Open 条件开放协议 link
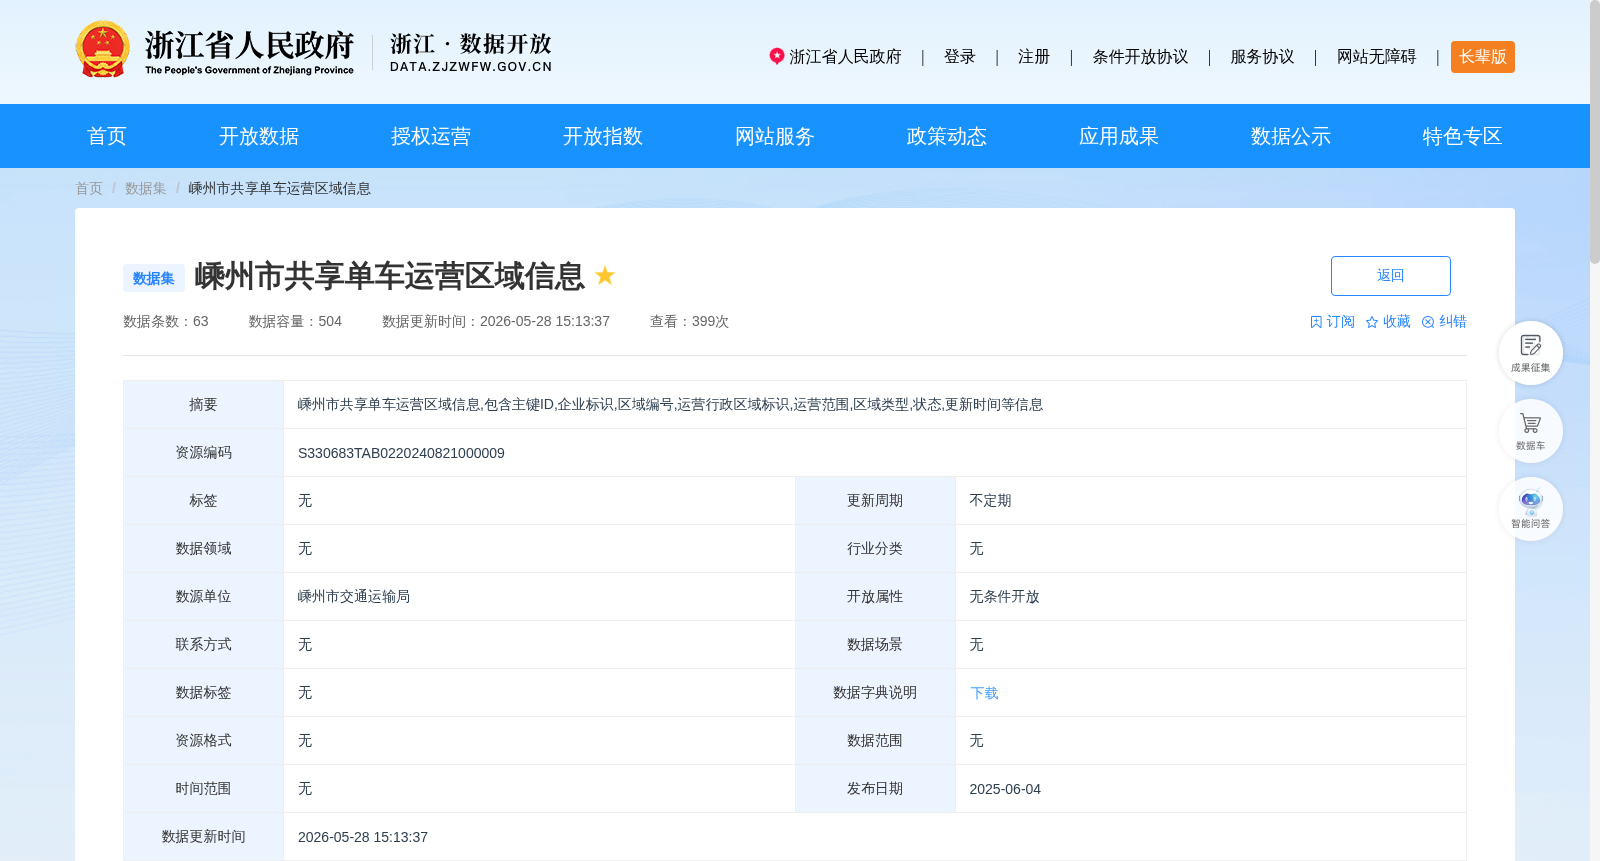The width and height of the screenshot is (1600, 861). [x=1140, y=57]
